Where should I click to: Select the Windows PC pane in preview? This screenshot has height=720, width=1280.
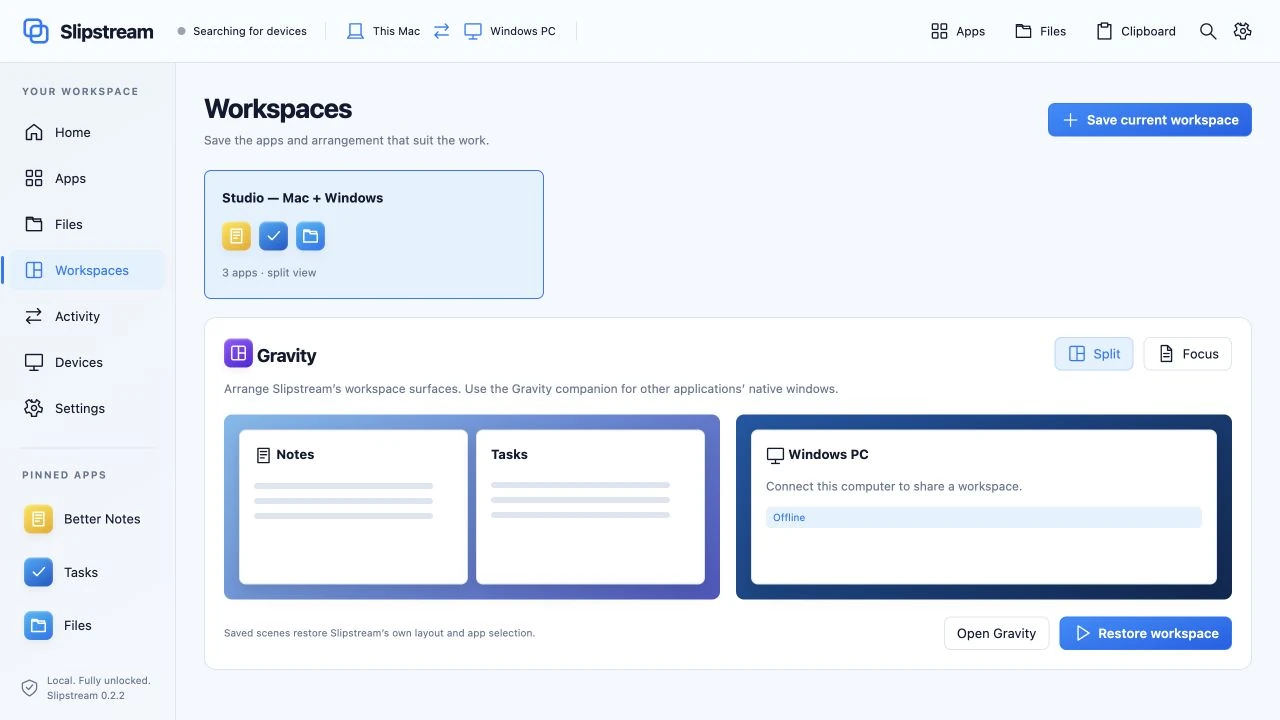(x=984, y=507)
